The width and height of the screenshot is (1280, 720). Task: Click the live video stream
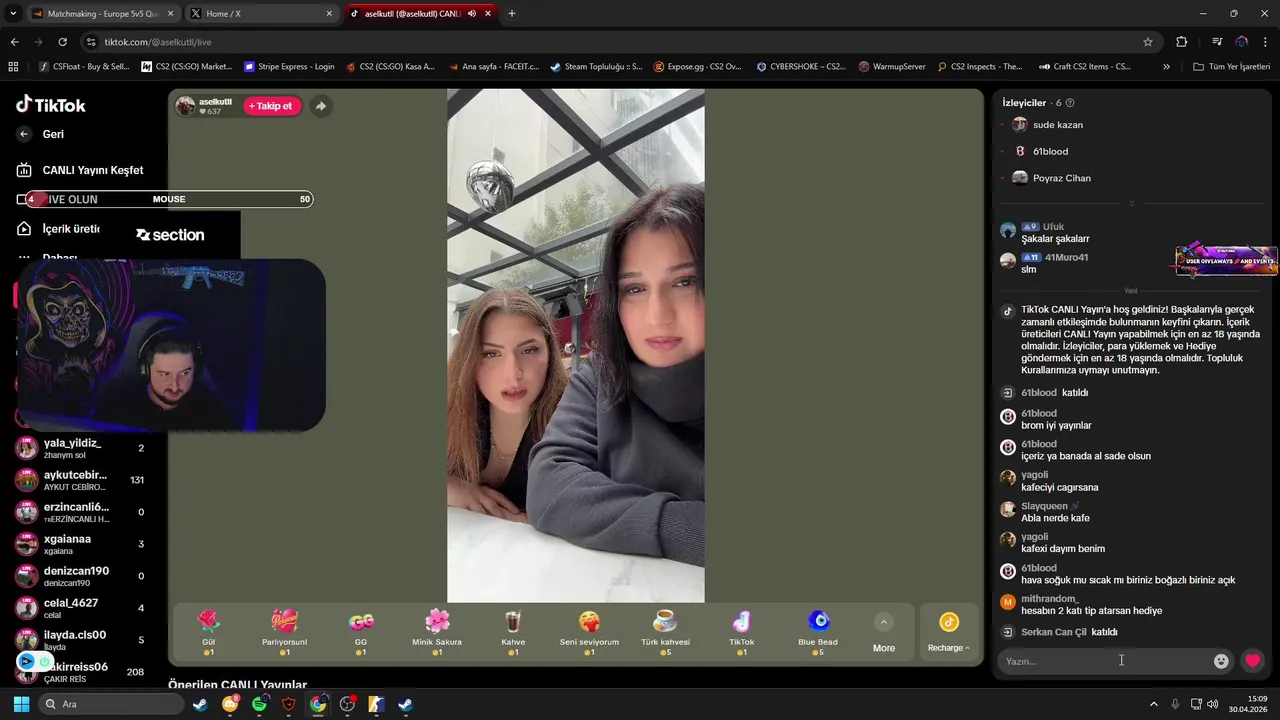tap(576, 345)
